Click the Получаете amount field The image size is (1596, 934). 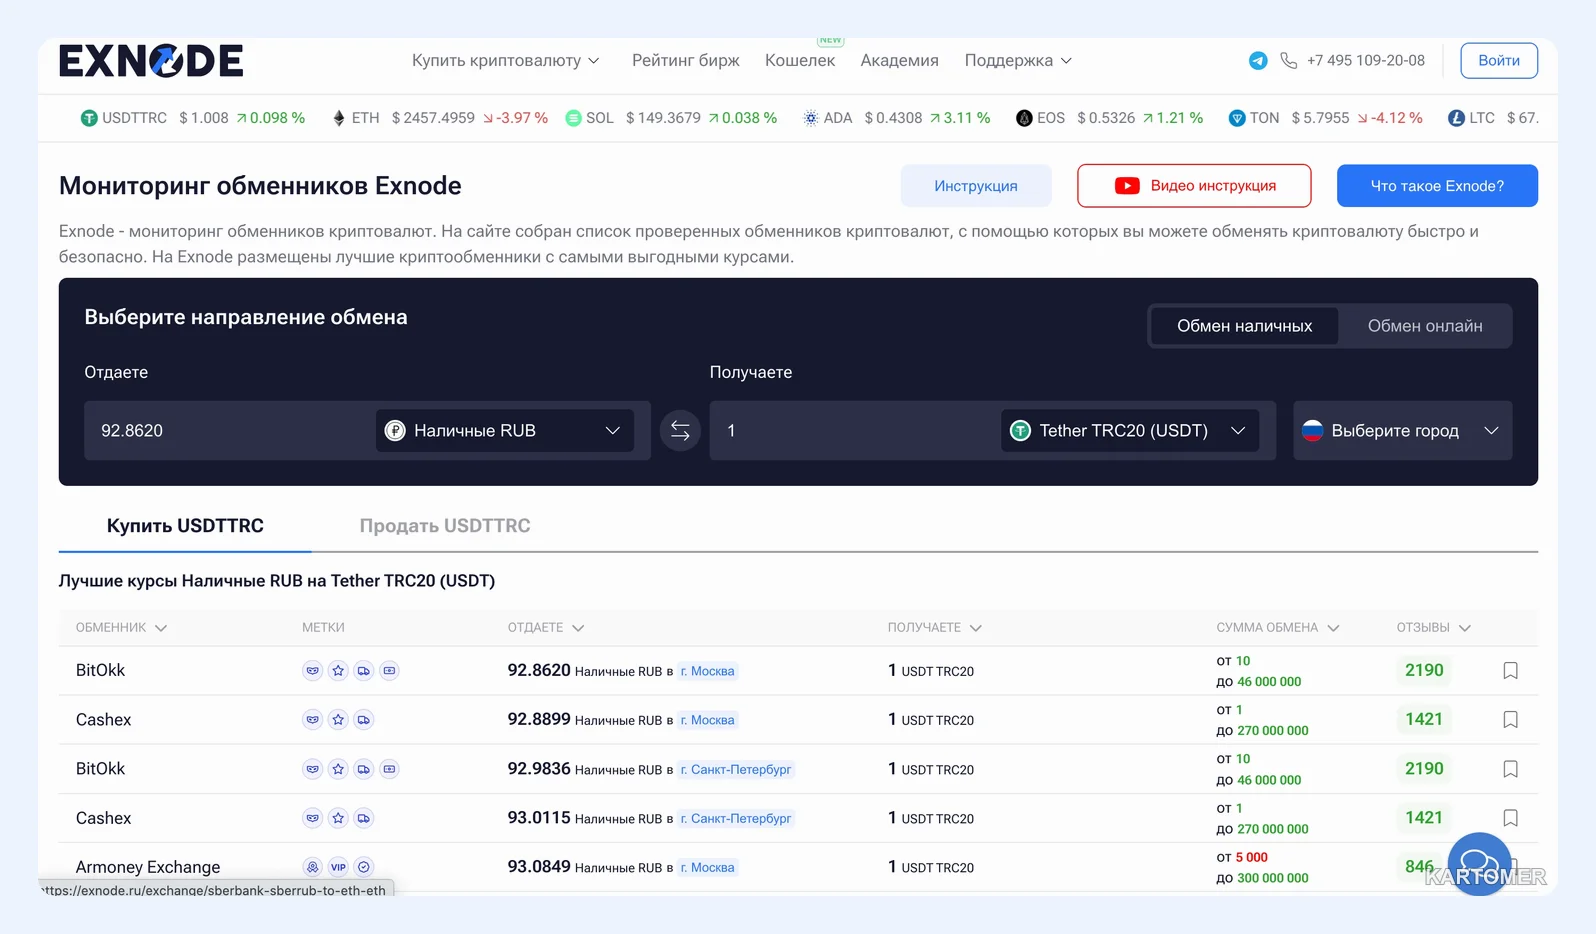pos(855,431)
